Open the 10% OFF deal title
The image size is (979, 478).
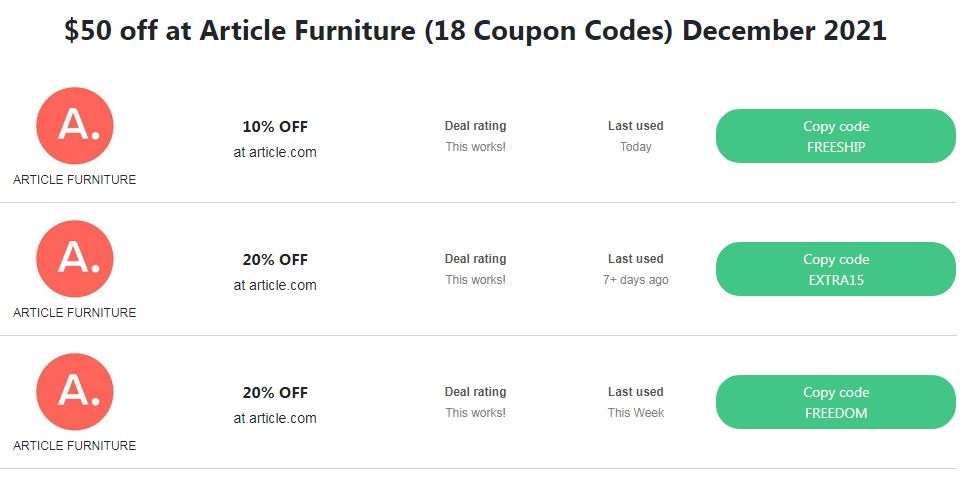(275, 127)
